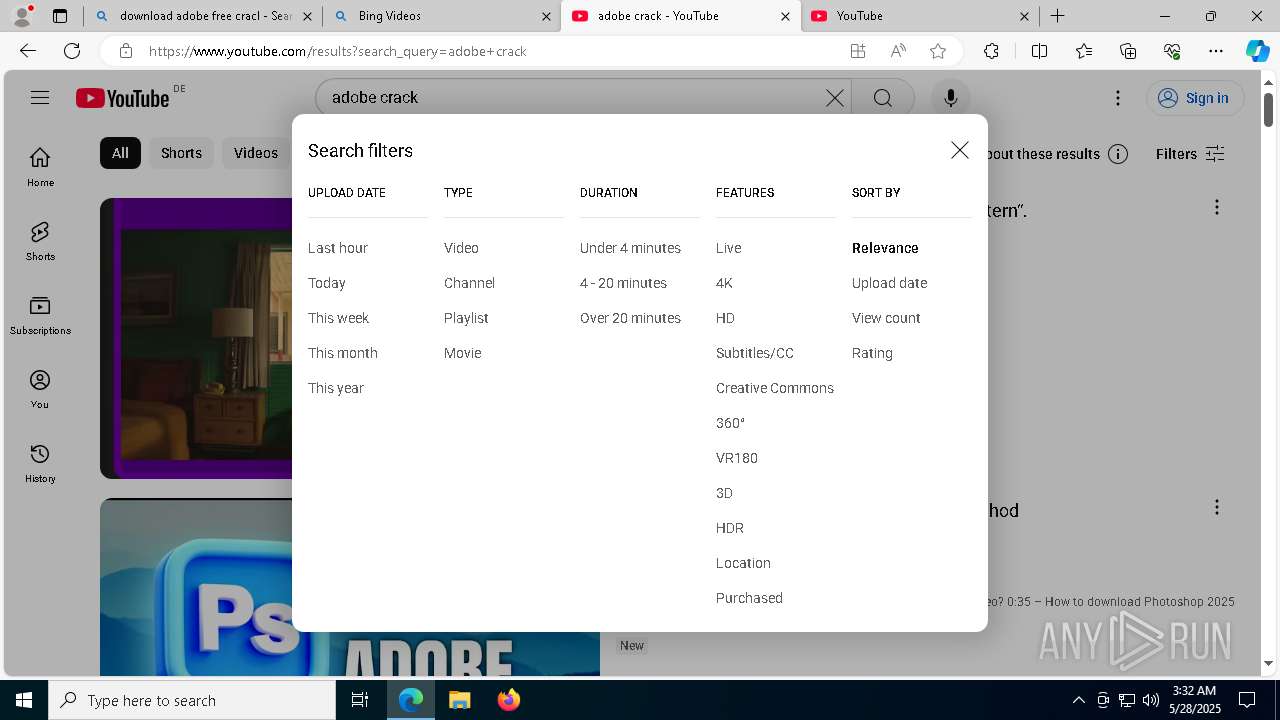This screenshot has height=720, width=1280.
Task: Enable the 'Creative Commons' filter
Action: pyautogui.click(x=775, y=388)
